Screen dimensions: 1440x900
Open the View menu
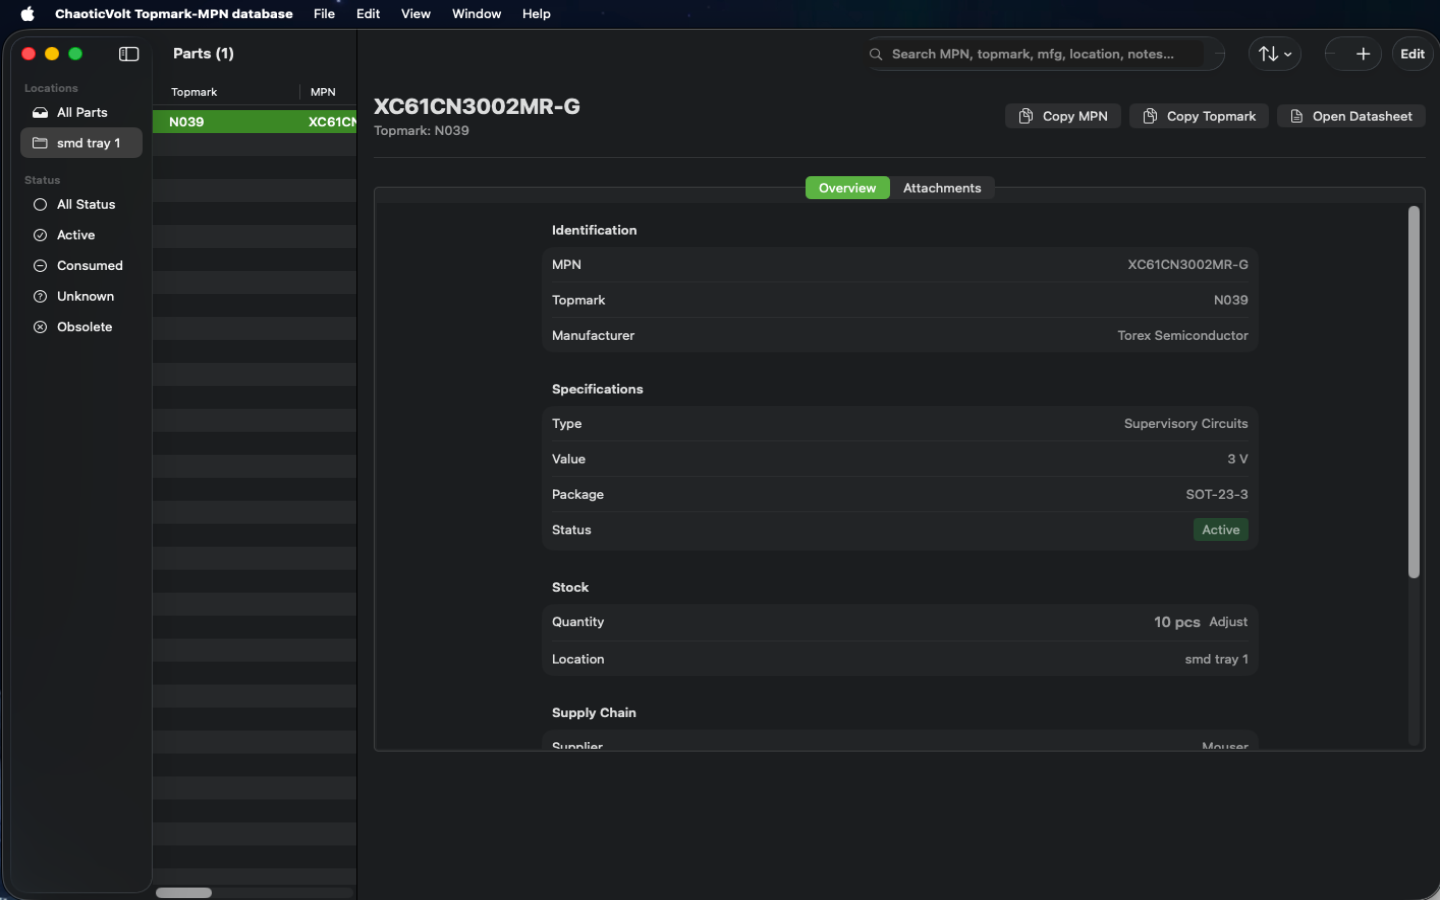[416, 14]
